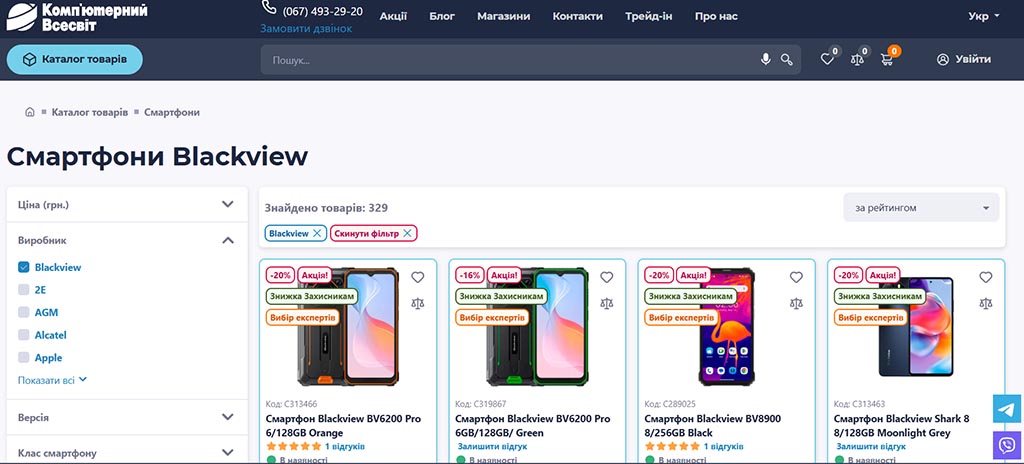
Task: Click the Каталог товарів button
Action: tap(75, 60)
